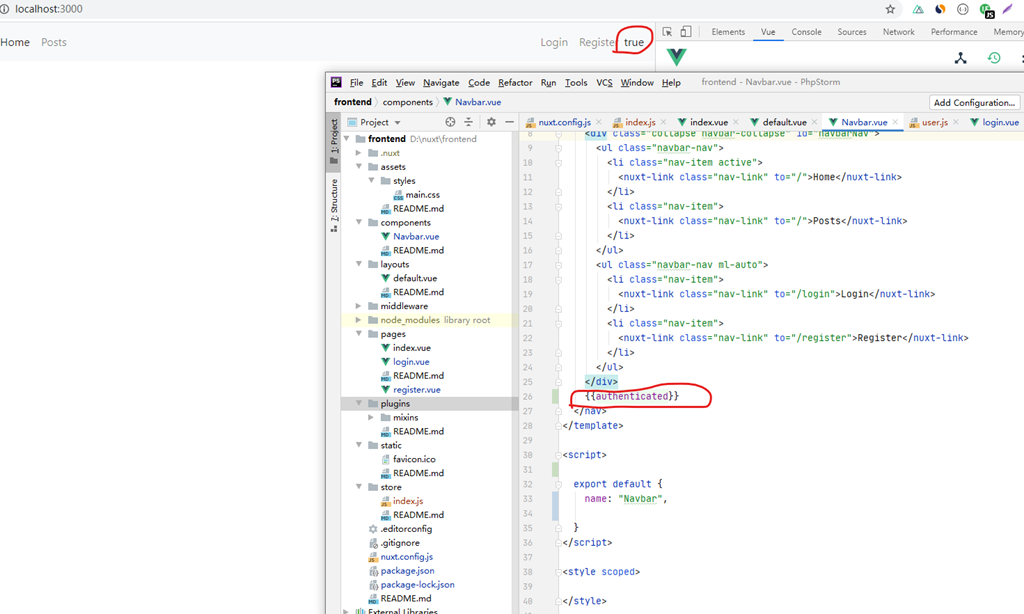Open the Navigate menu
This screenshot has width=1024, height=614.
coord(441,82)
